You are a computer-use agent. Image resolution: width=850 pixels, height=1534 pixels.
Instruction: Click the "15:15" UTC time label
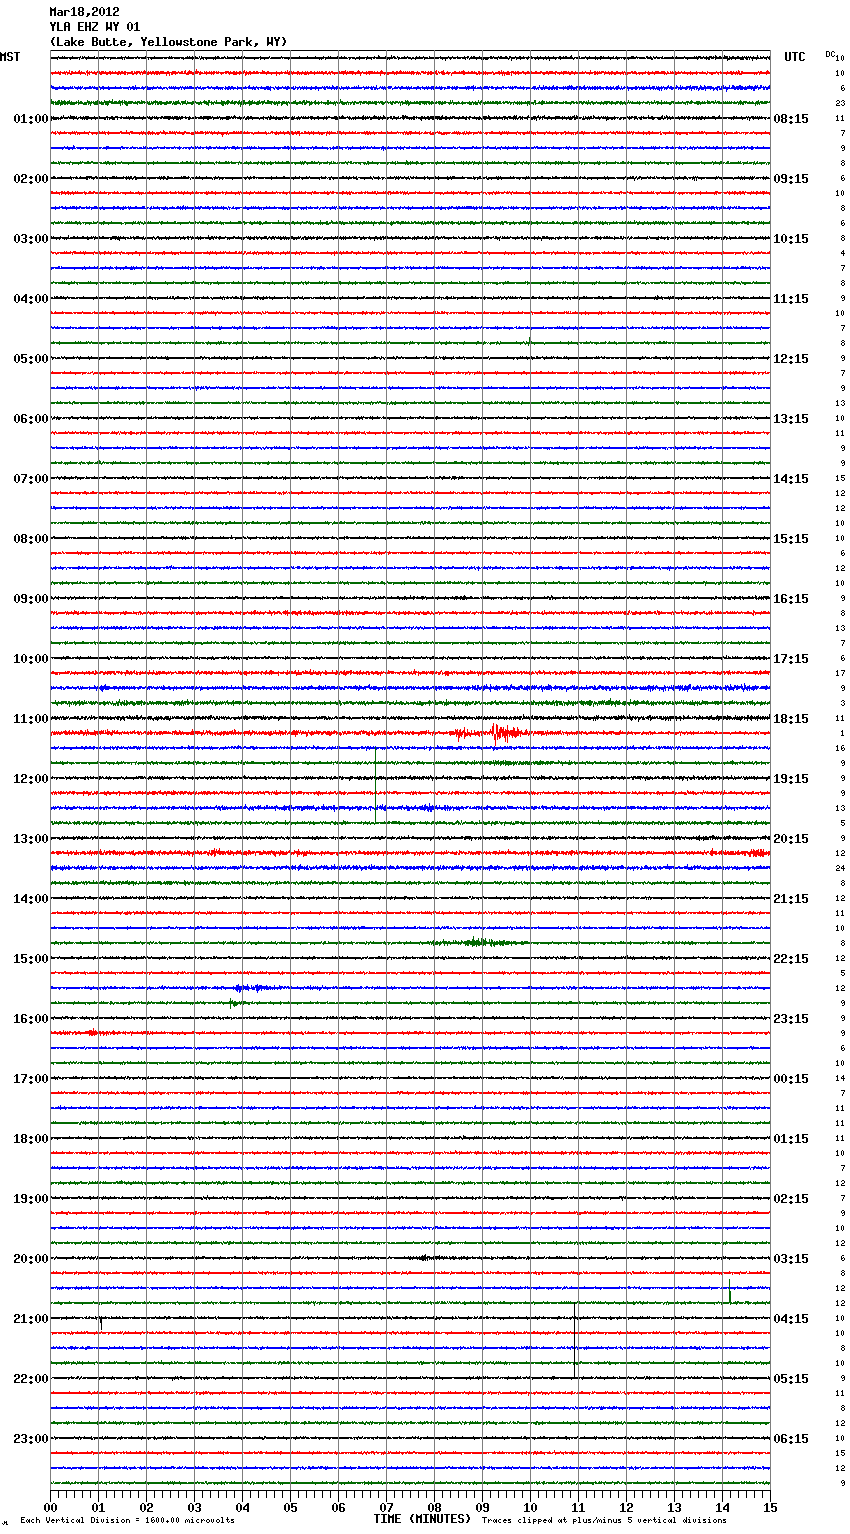pos(791,539)
